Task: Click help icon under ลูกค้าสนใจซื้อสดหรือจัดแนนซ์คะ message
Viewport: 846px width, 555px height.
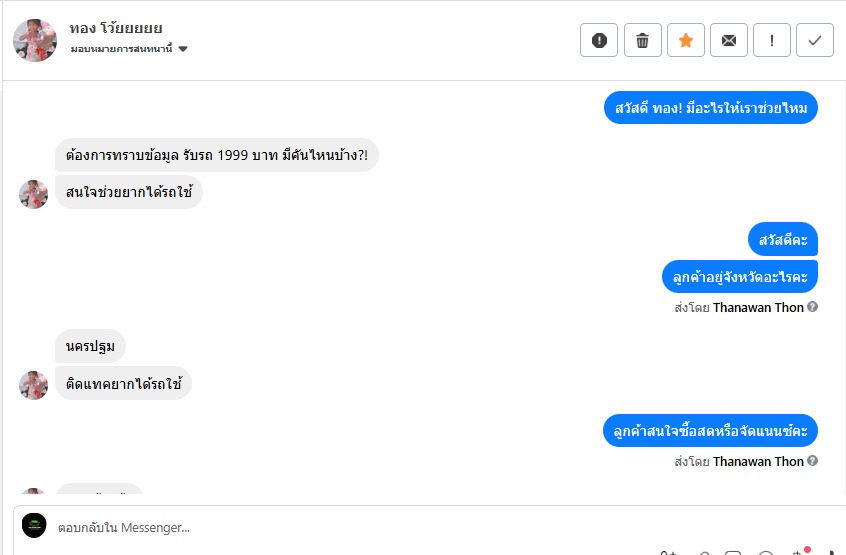Action: click(x=812, y=461)
